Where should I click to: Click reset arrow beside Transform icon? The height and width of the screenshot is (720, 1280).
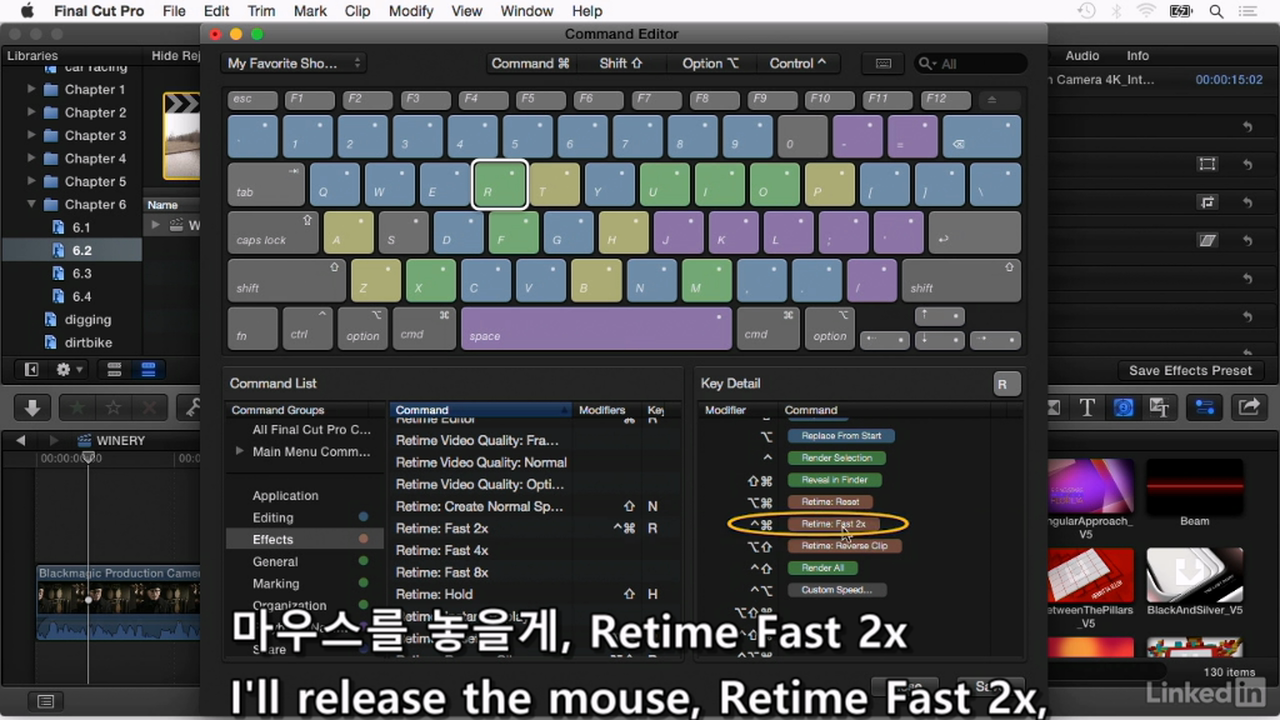(x=1247, y=165)
